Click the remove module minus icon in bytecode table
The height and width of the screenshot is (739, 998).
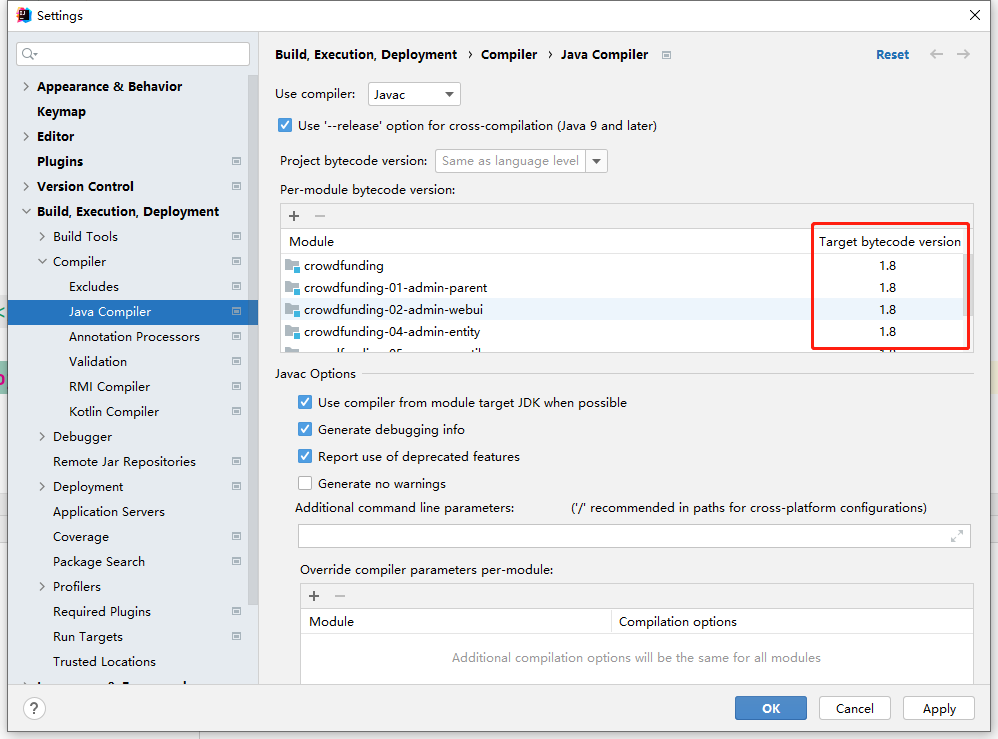coord(320,216)
